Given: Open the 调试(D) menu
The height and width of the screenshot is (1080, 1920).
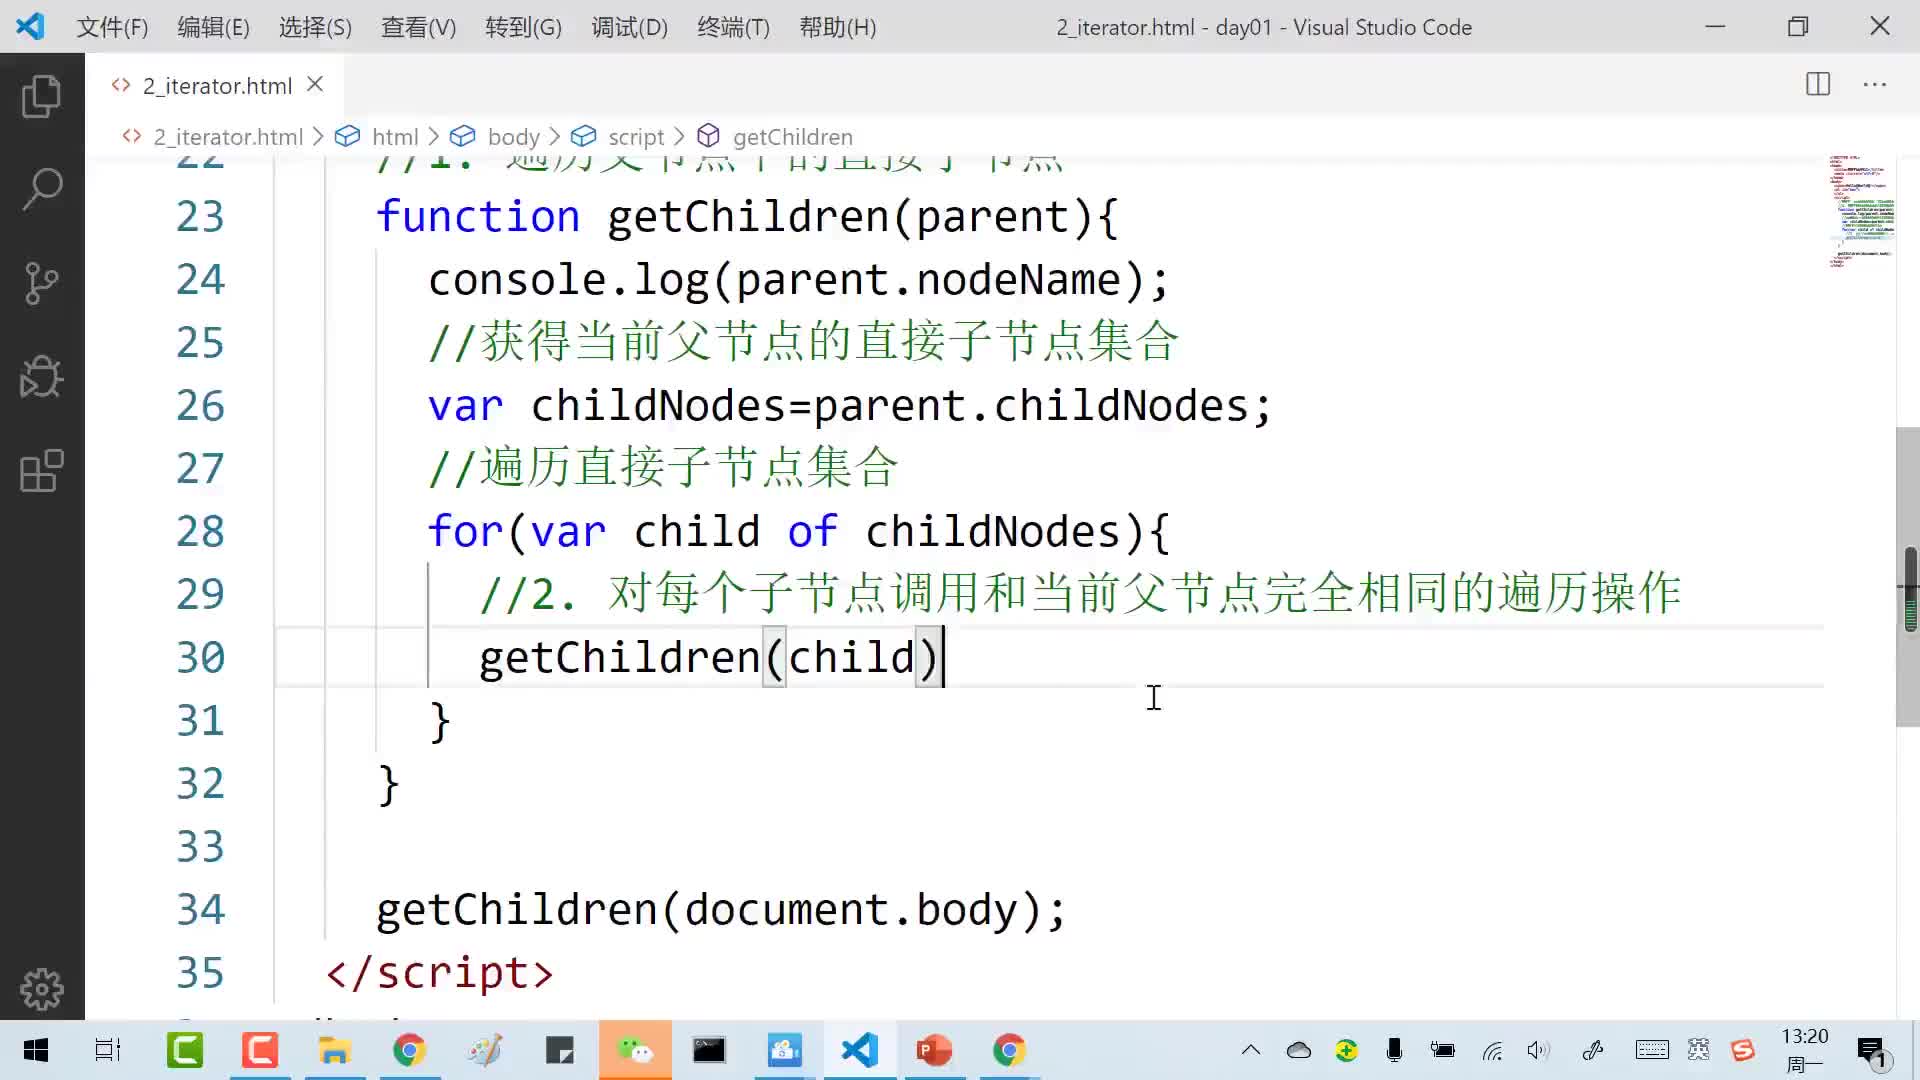Looking at the screenshot, I should pos(629,27).
